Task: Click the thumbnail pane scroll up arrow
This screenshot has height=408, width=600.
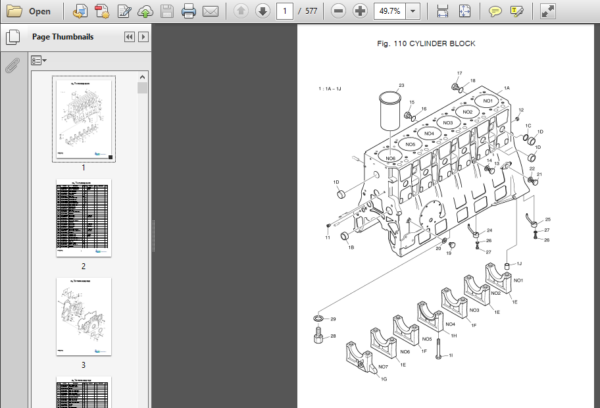Action: 142,77
